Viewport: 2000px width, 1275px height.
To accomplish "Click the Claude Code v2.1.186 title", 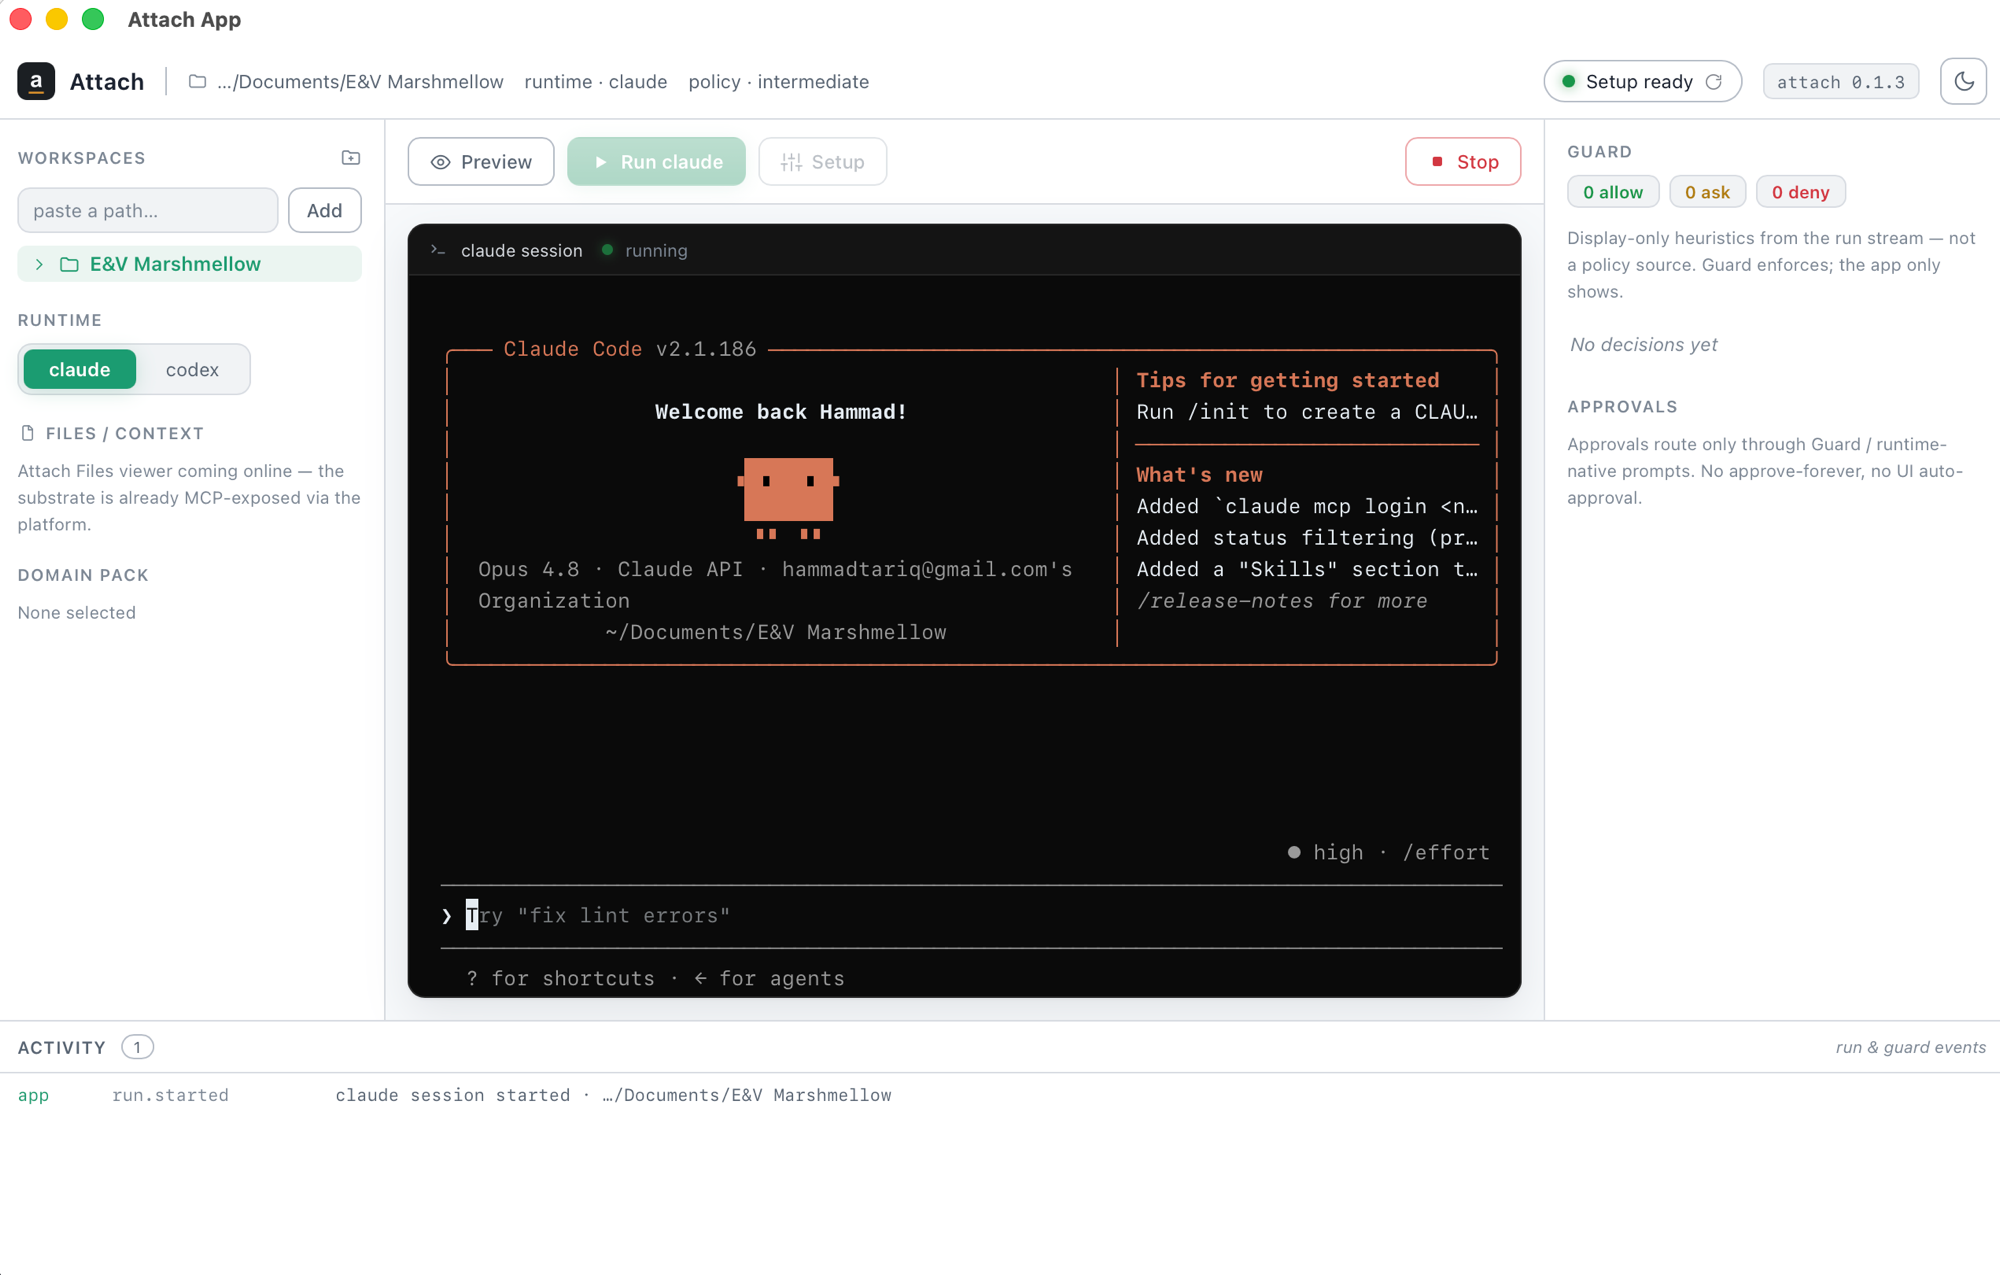I will pos(630,349).
